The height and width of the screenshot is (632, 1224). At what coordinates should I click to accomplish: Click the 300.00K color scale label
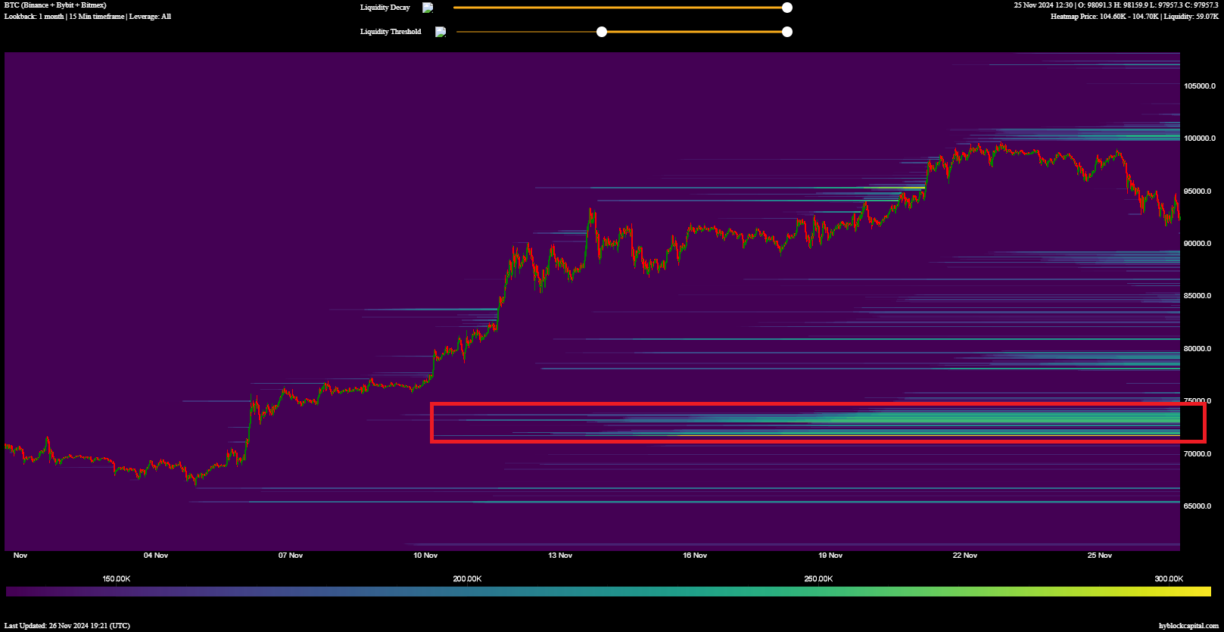tap(1168, 579)
